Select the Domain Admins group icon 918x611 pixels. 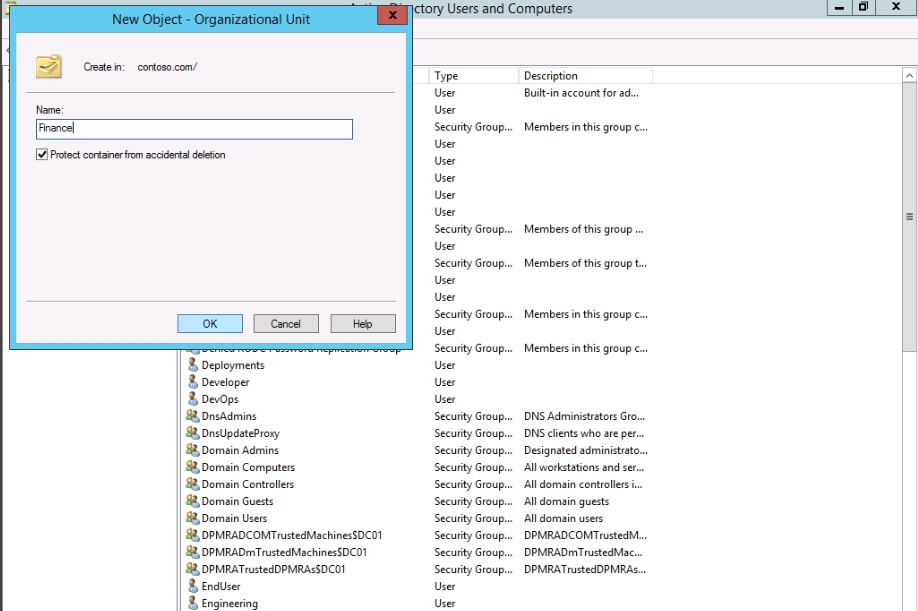pos(193,450)
